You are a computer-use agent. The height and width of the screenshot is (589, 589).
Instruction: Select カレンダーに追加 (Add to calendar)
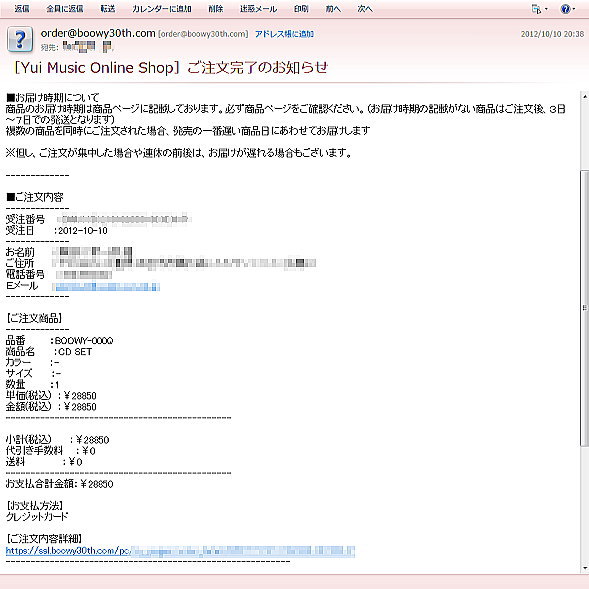point(162,9)
